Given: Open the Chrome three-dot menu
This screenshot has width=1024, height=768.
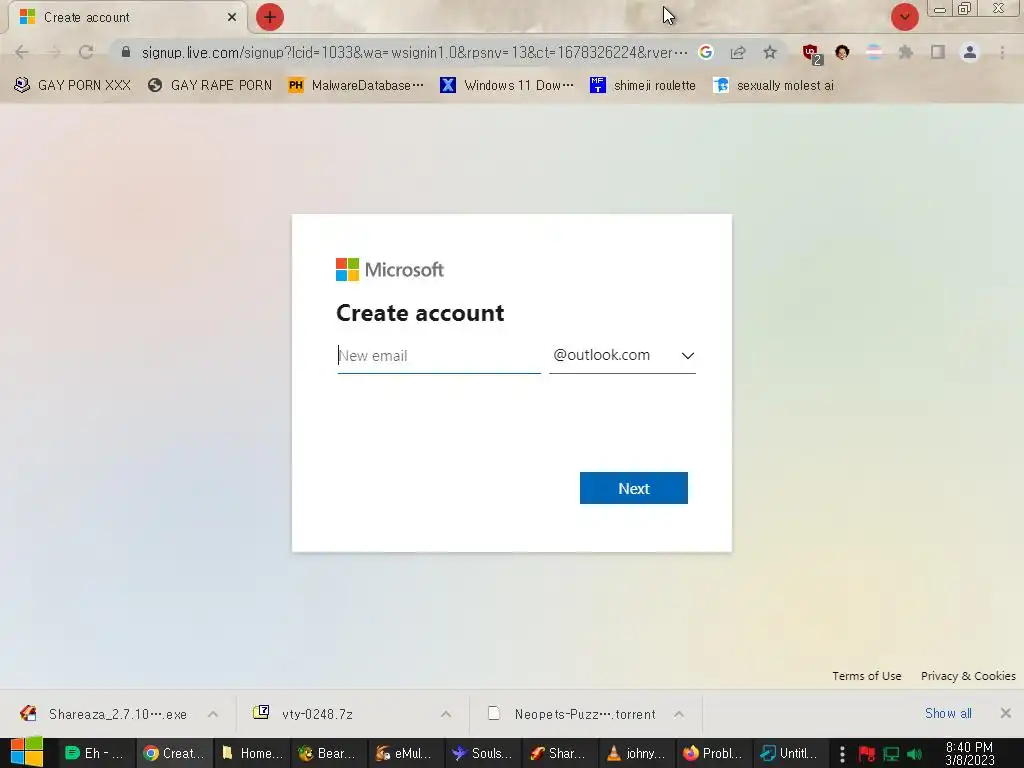Looking at the screenshot, I should pos(1002,52).
